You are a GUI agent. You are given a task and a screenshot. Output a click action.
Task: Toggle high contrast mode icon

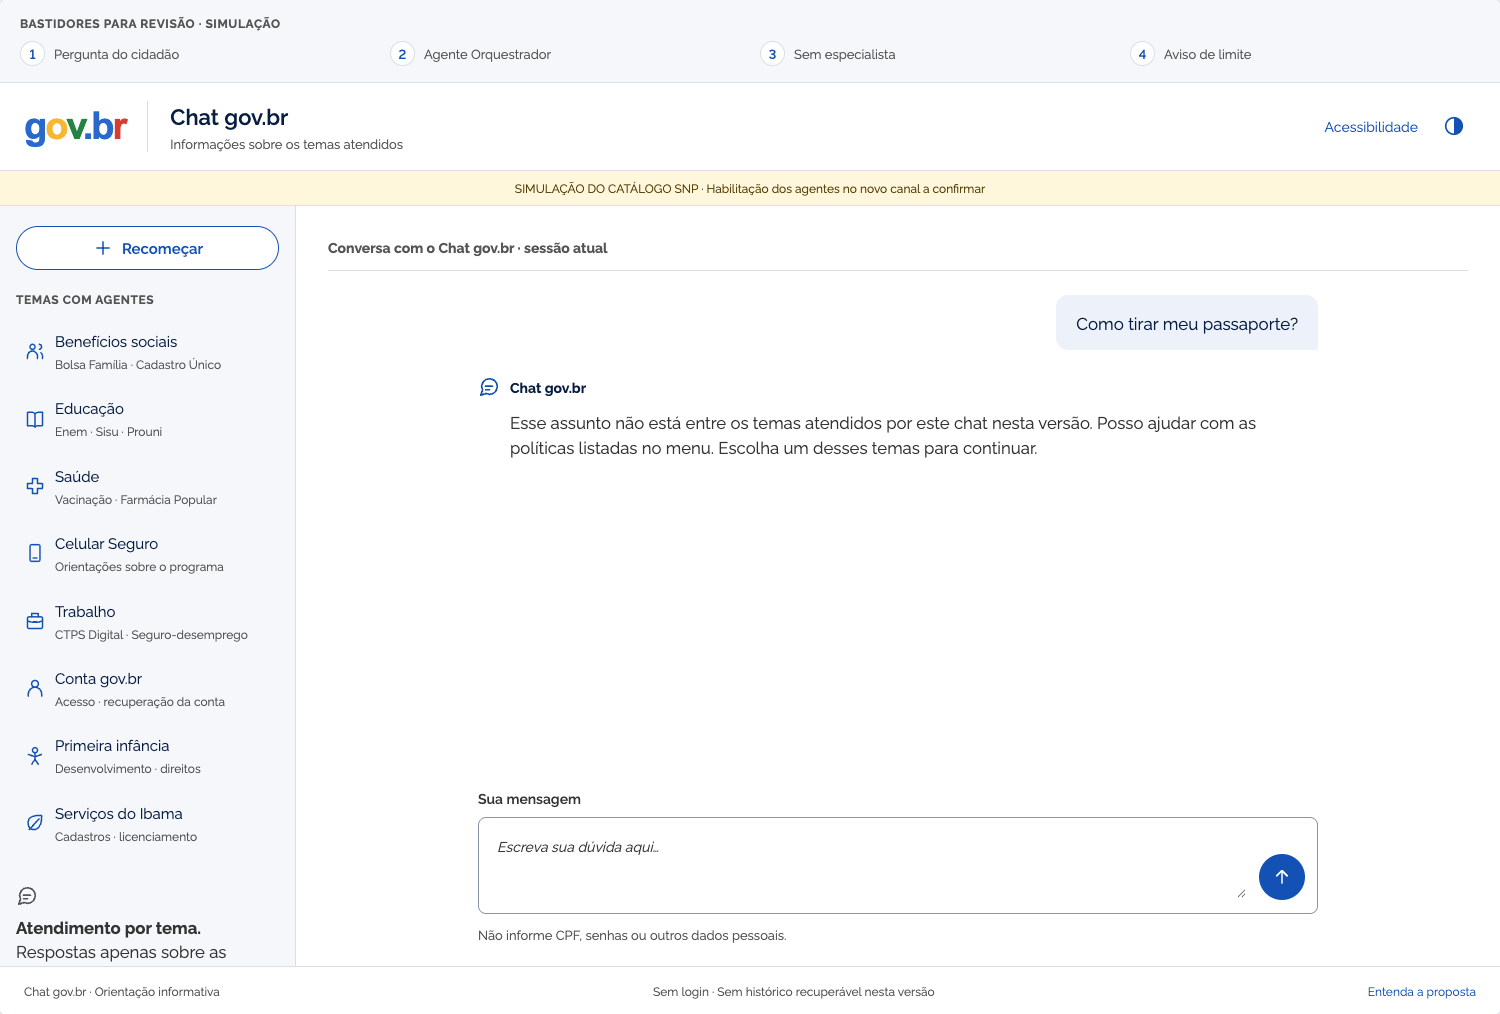(x=1454, y=126)
